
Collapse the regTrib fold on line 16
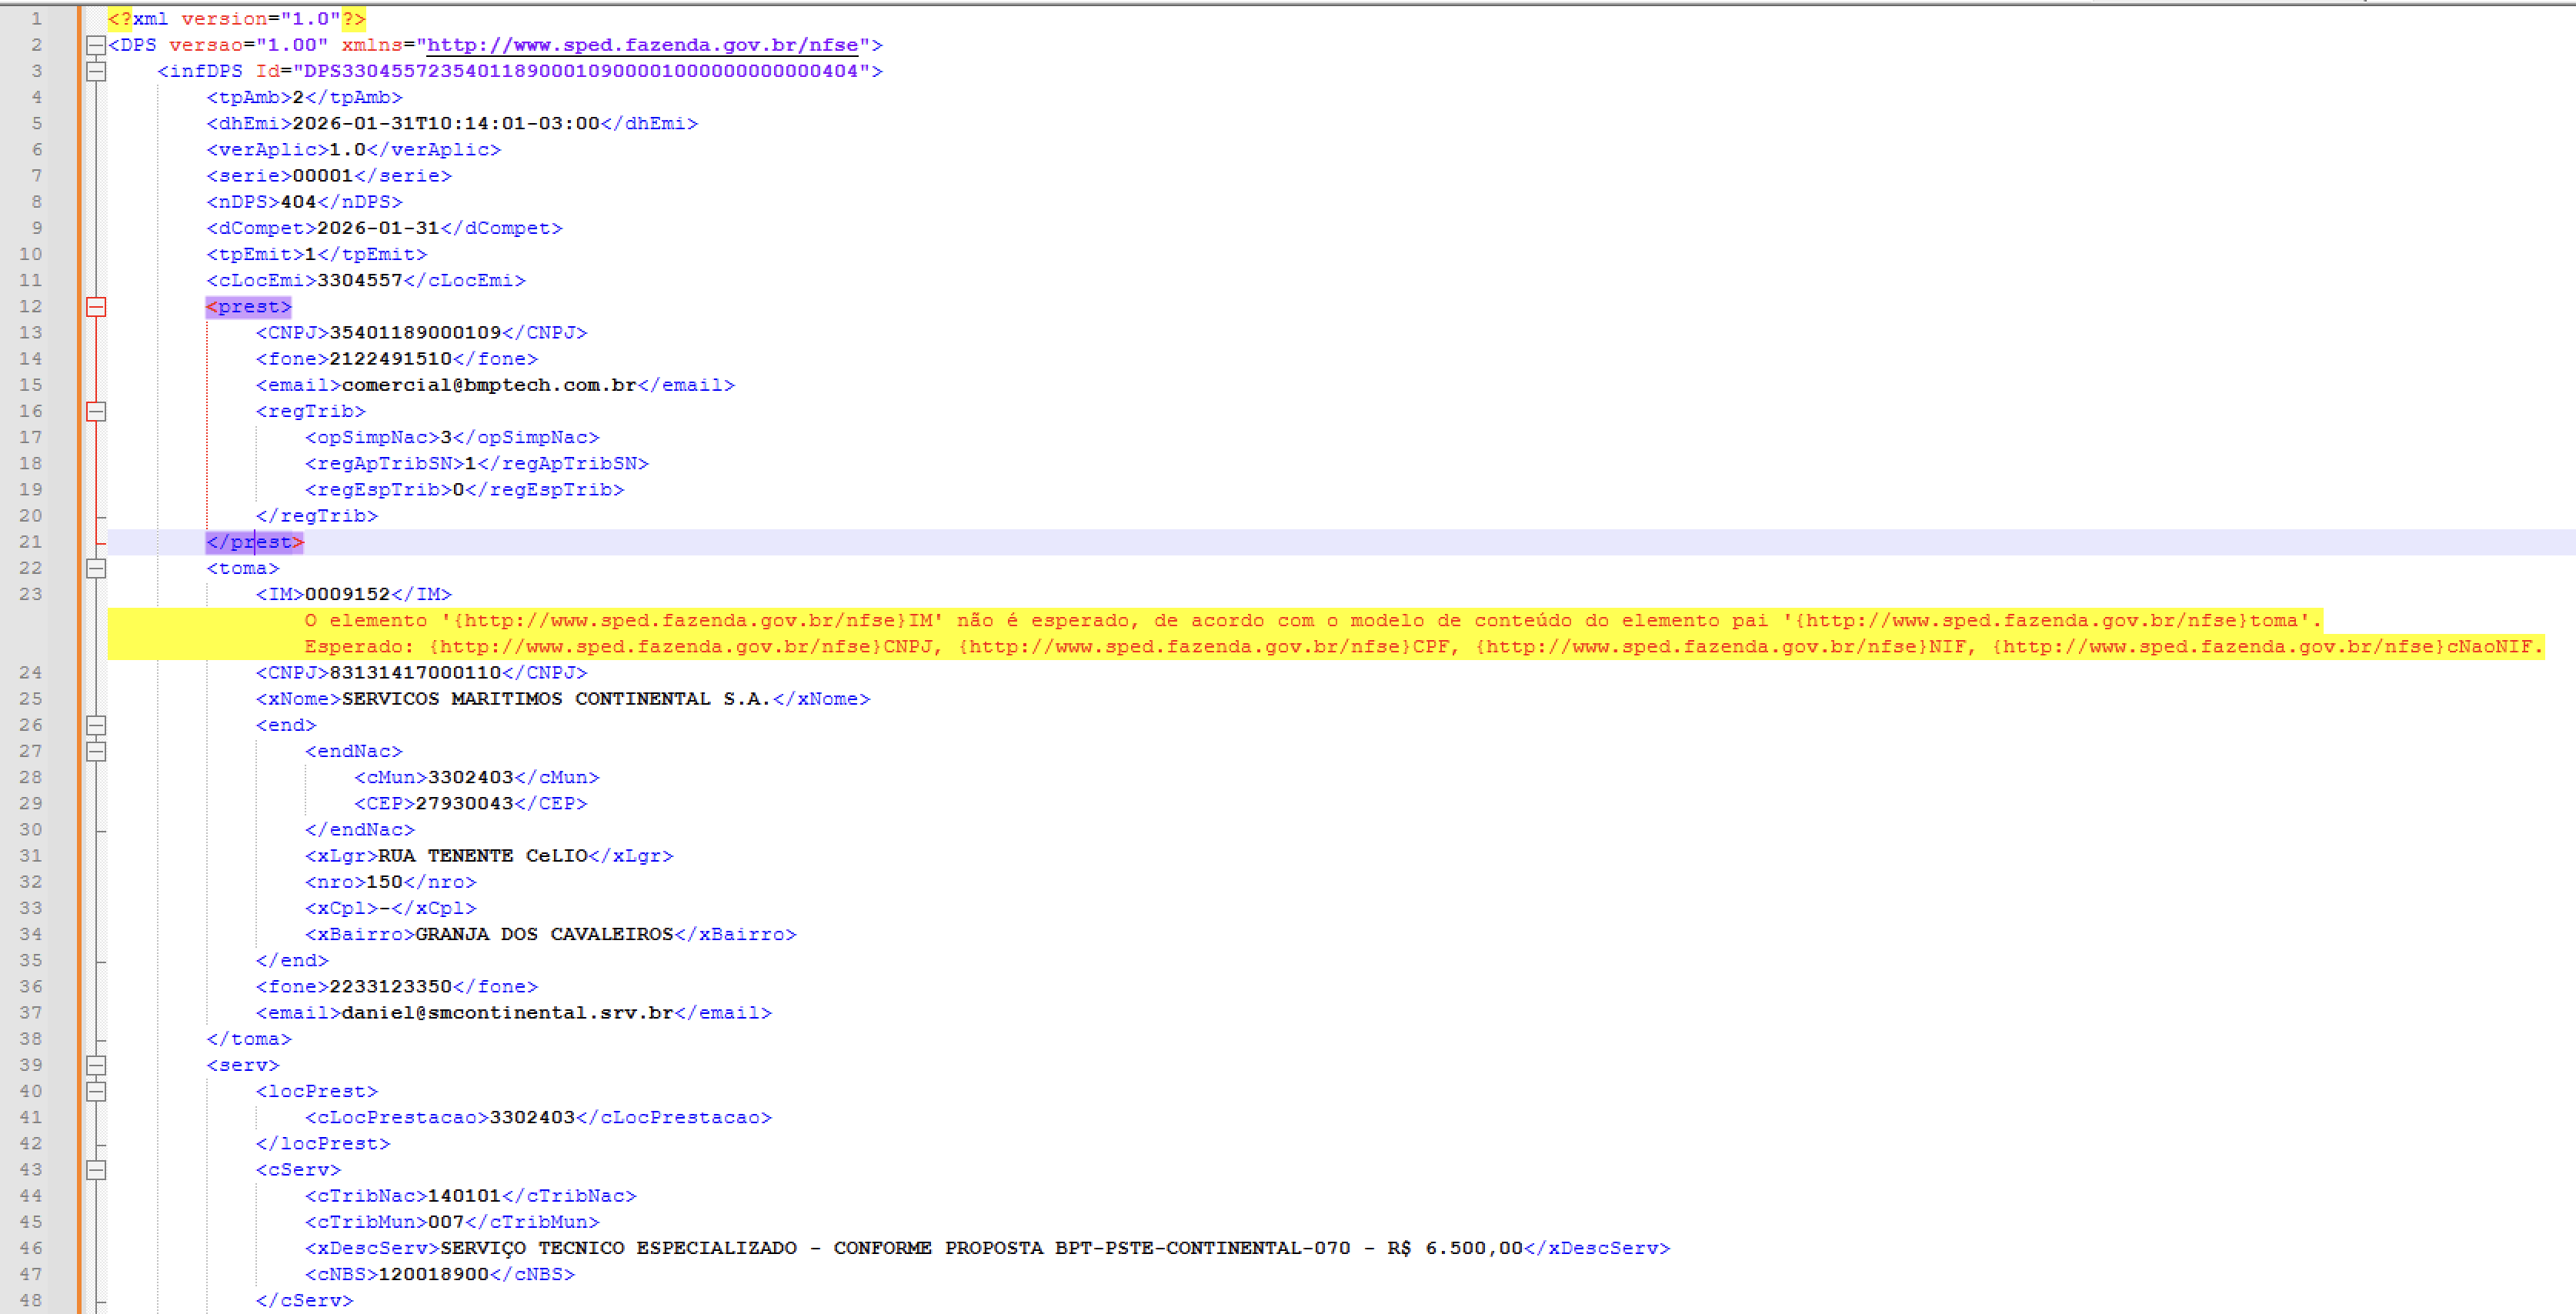[96, 411]
